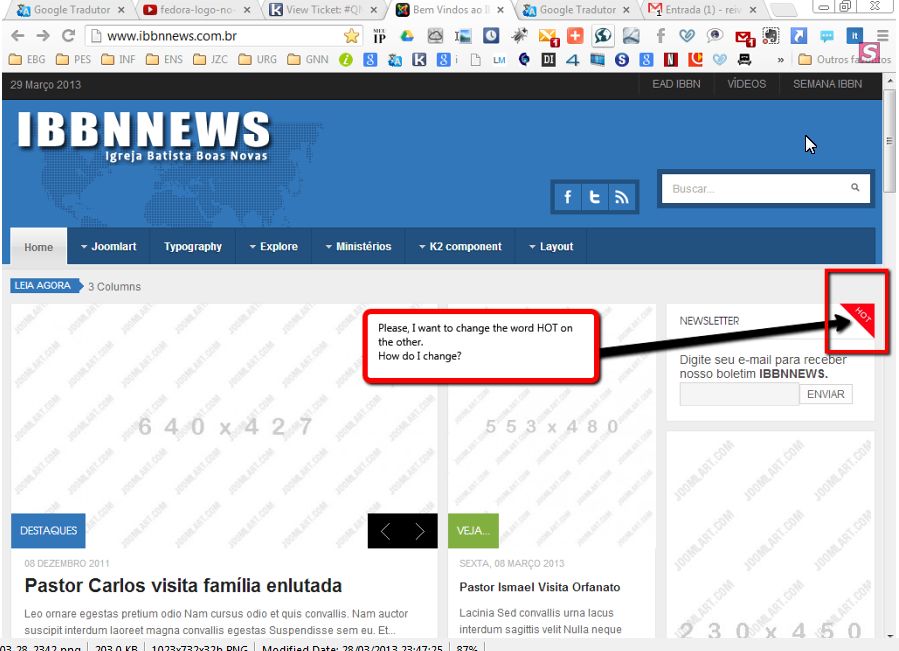
Task: Open the SEMANA IBBN top link
Action: tap(827, 84)
